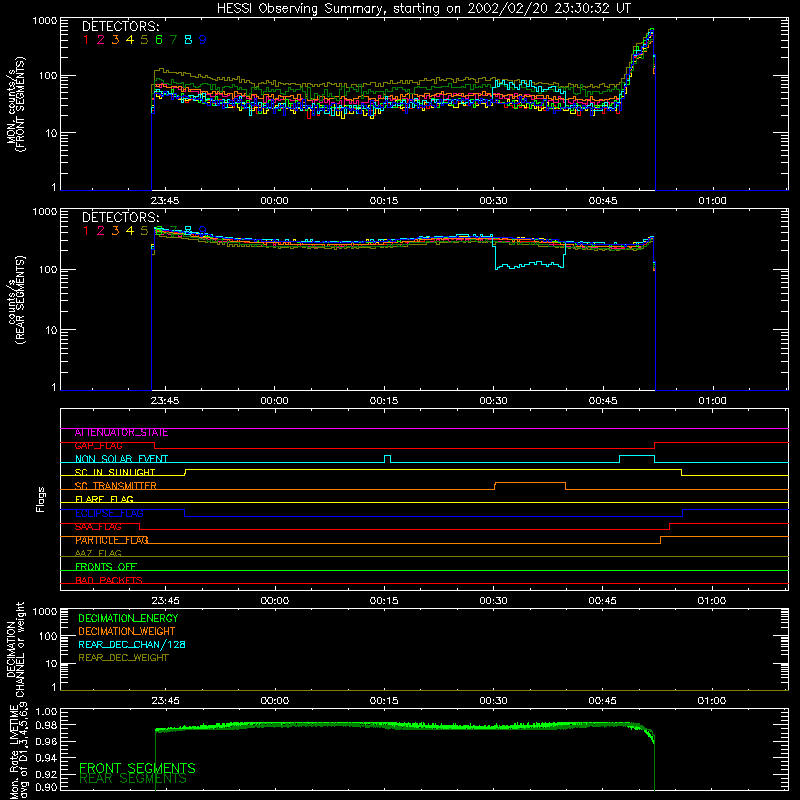Click the 01:00 time label under the decimation plot
This screenshot has width=800, height=800.
(712, 701)
